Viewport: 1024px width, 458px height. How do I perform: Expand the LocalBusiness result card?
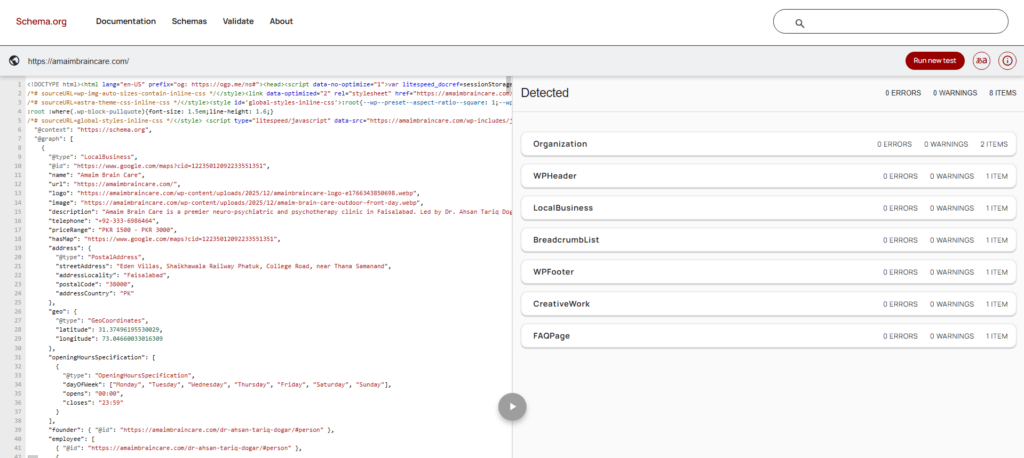tap(769, 208)
